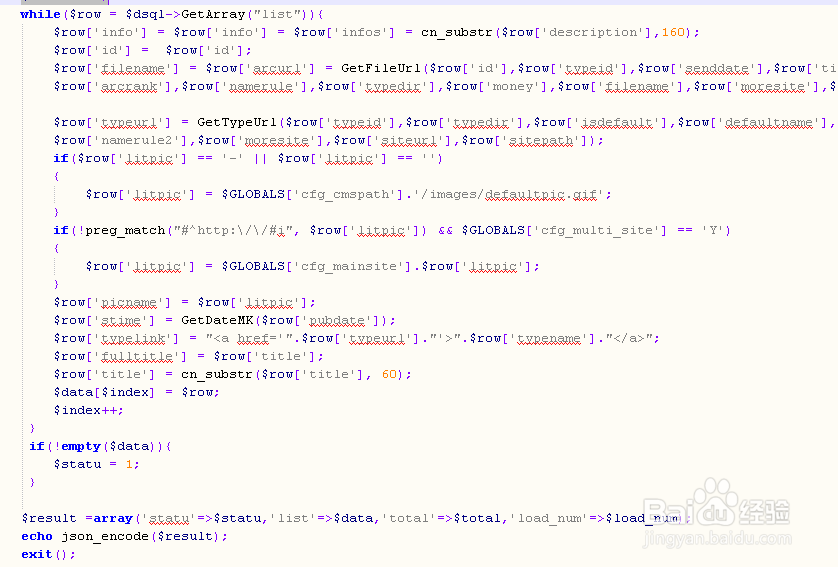This screenshot has height=567, width=838.
Task: Click the $data[$index] assignment
Action: [x=136, y=392]
